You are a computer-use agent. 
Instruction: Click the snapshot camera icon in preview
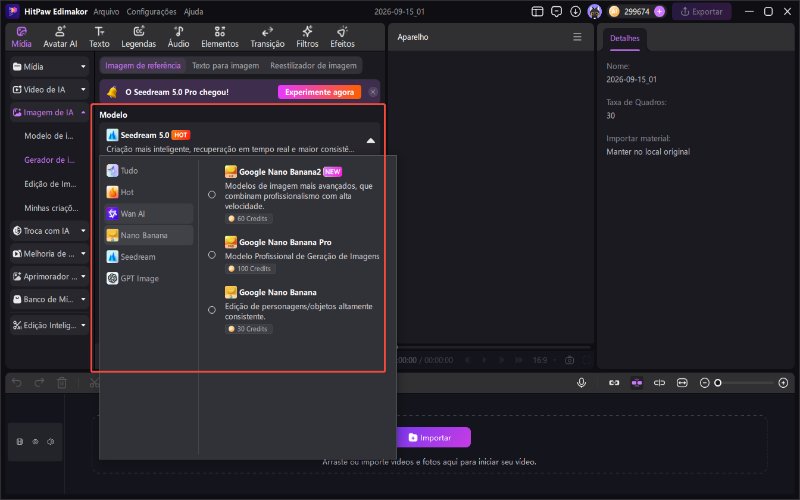(569, 360)
